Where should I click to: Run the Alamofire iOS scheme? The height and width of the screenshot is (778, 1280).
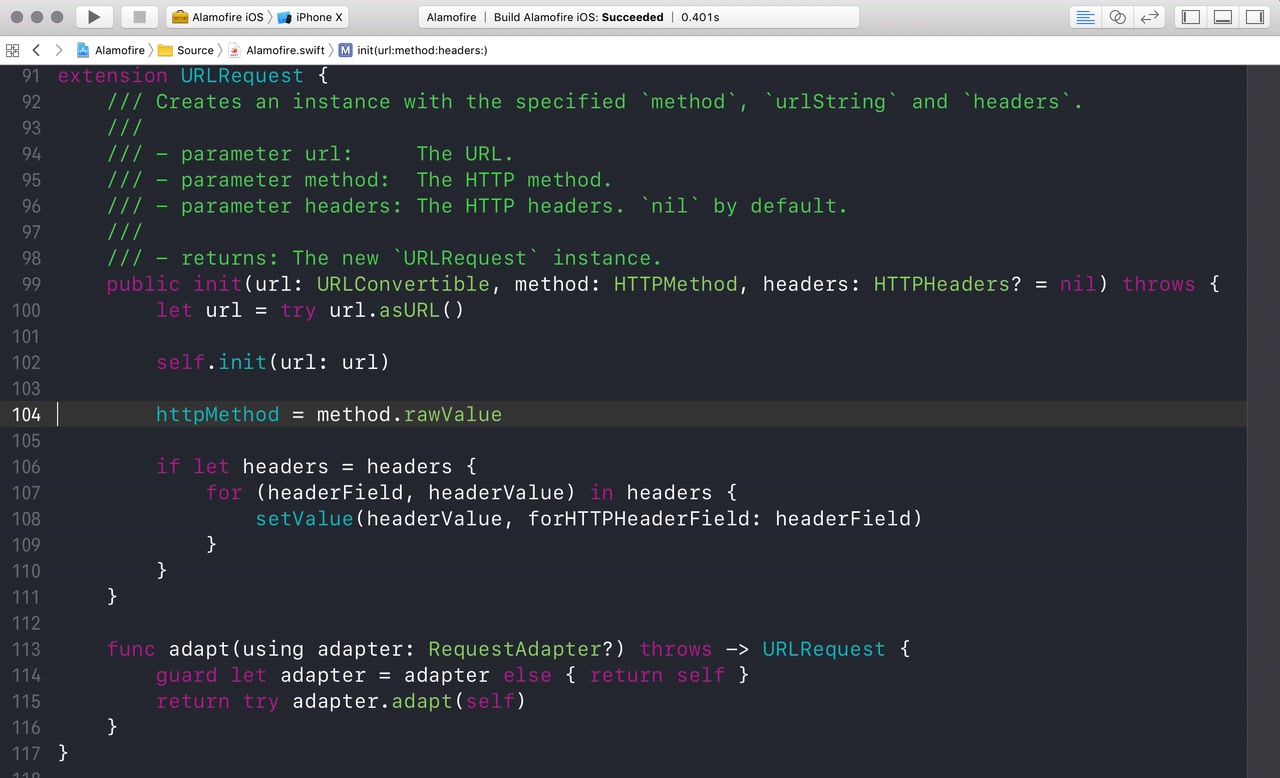[x=93, y=16]
